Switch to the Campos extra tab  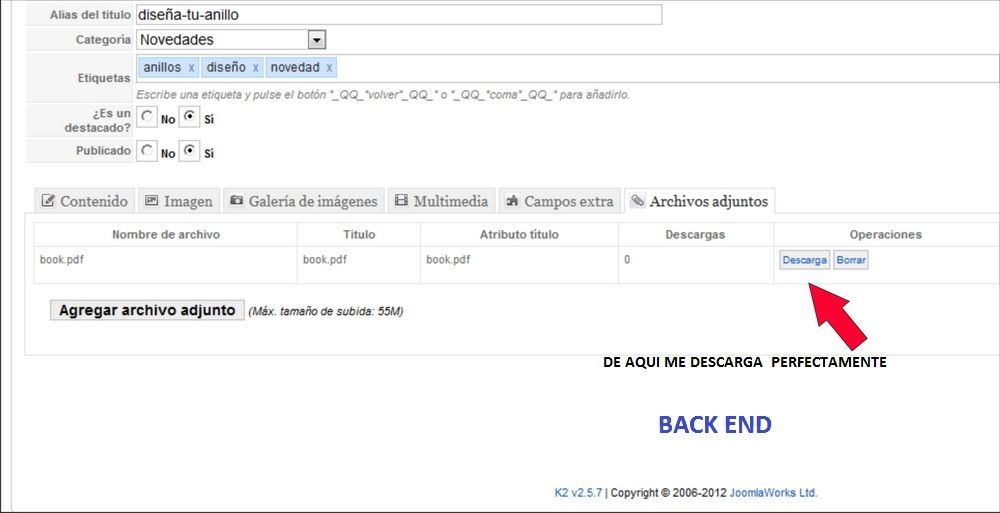tap(560, 201)
